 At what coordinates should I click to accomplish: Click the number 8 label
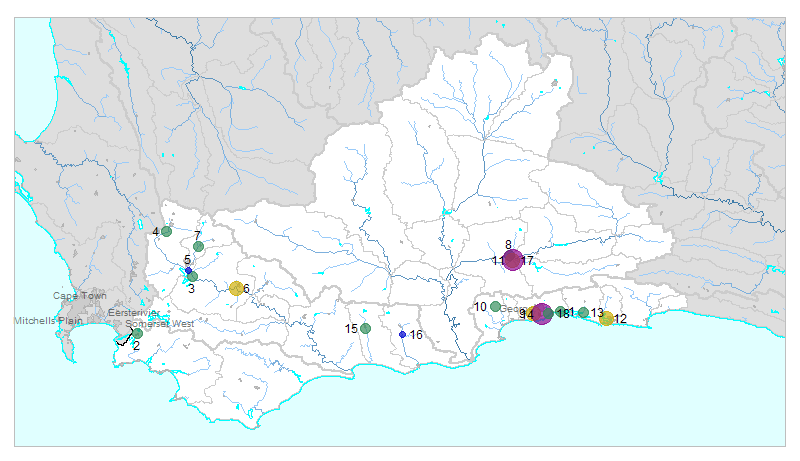[508, 245]
